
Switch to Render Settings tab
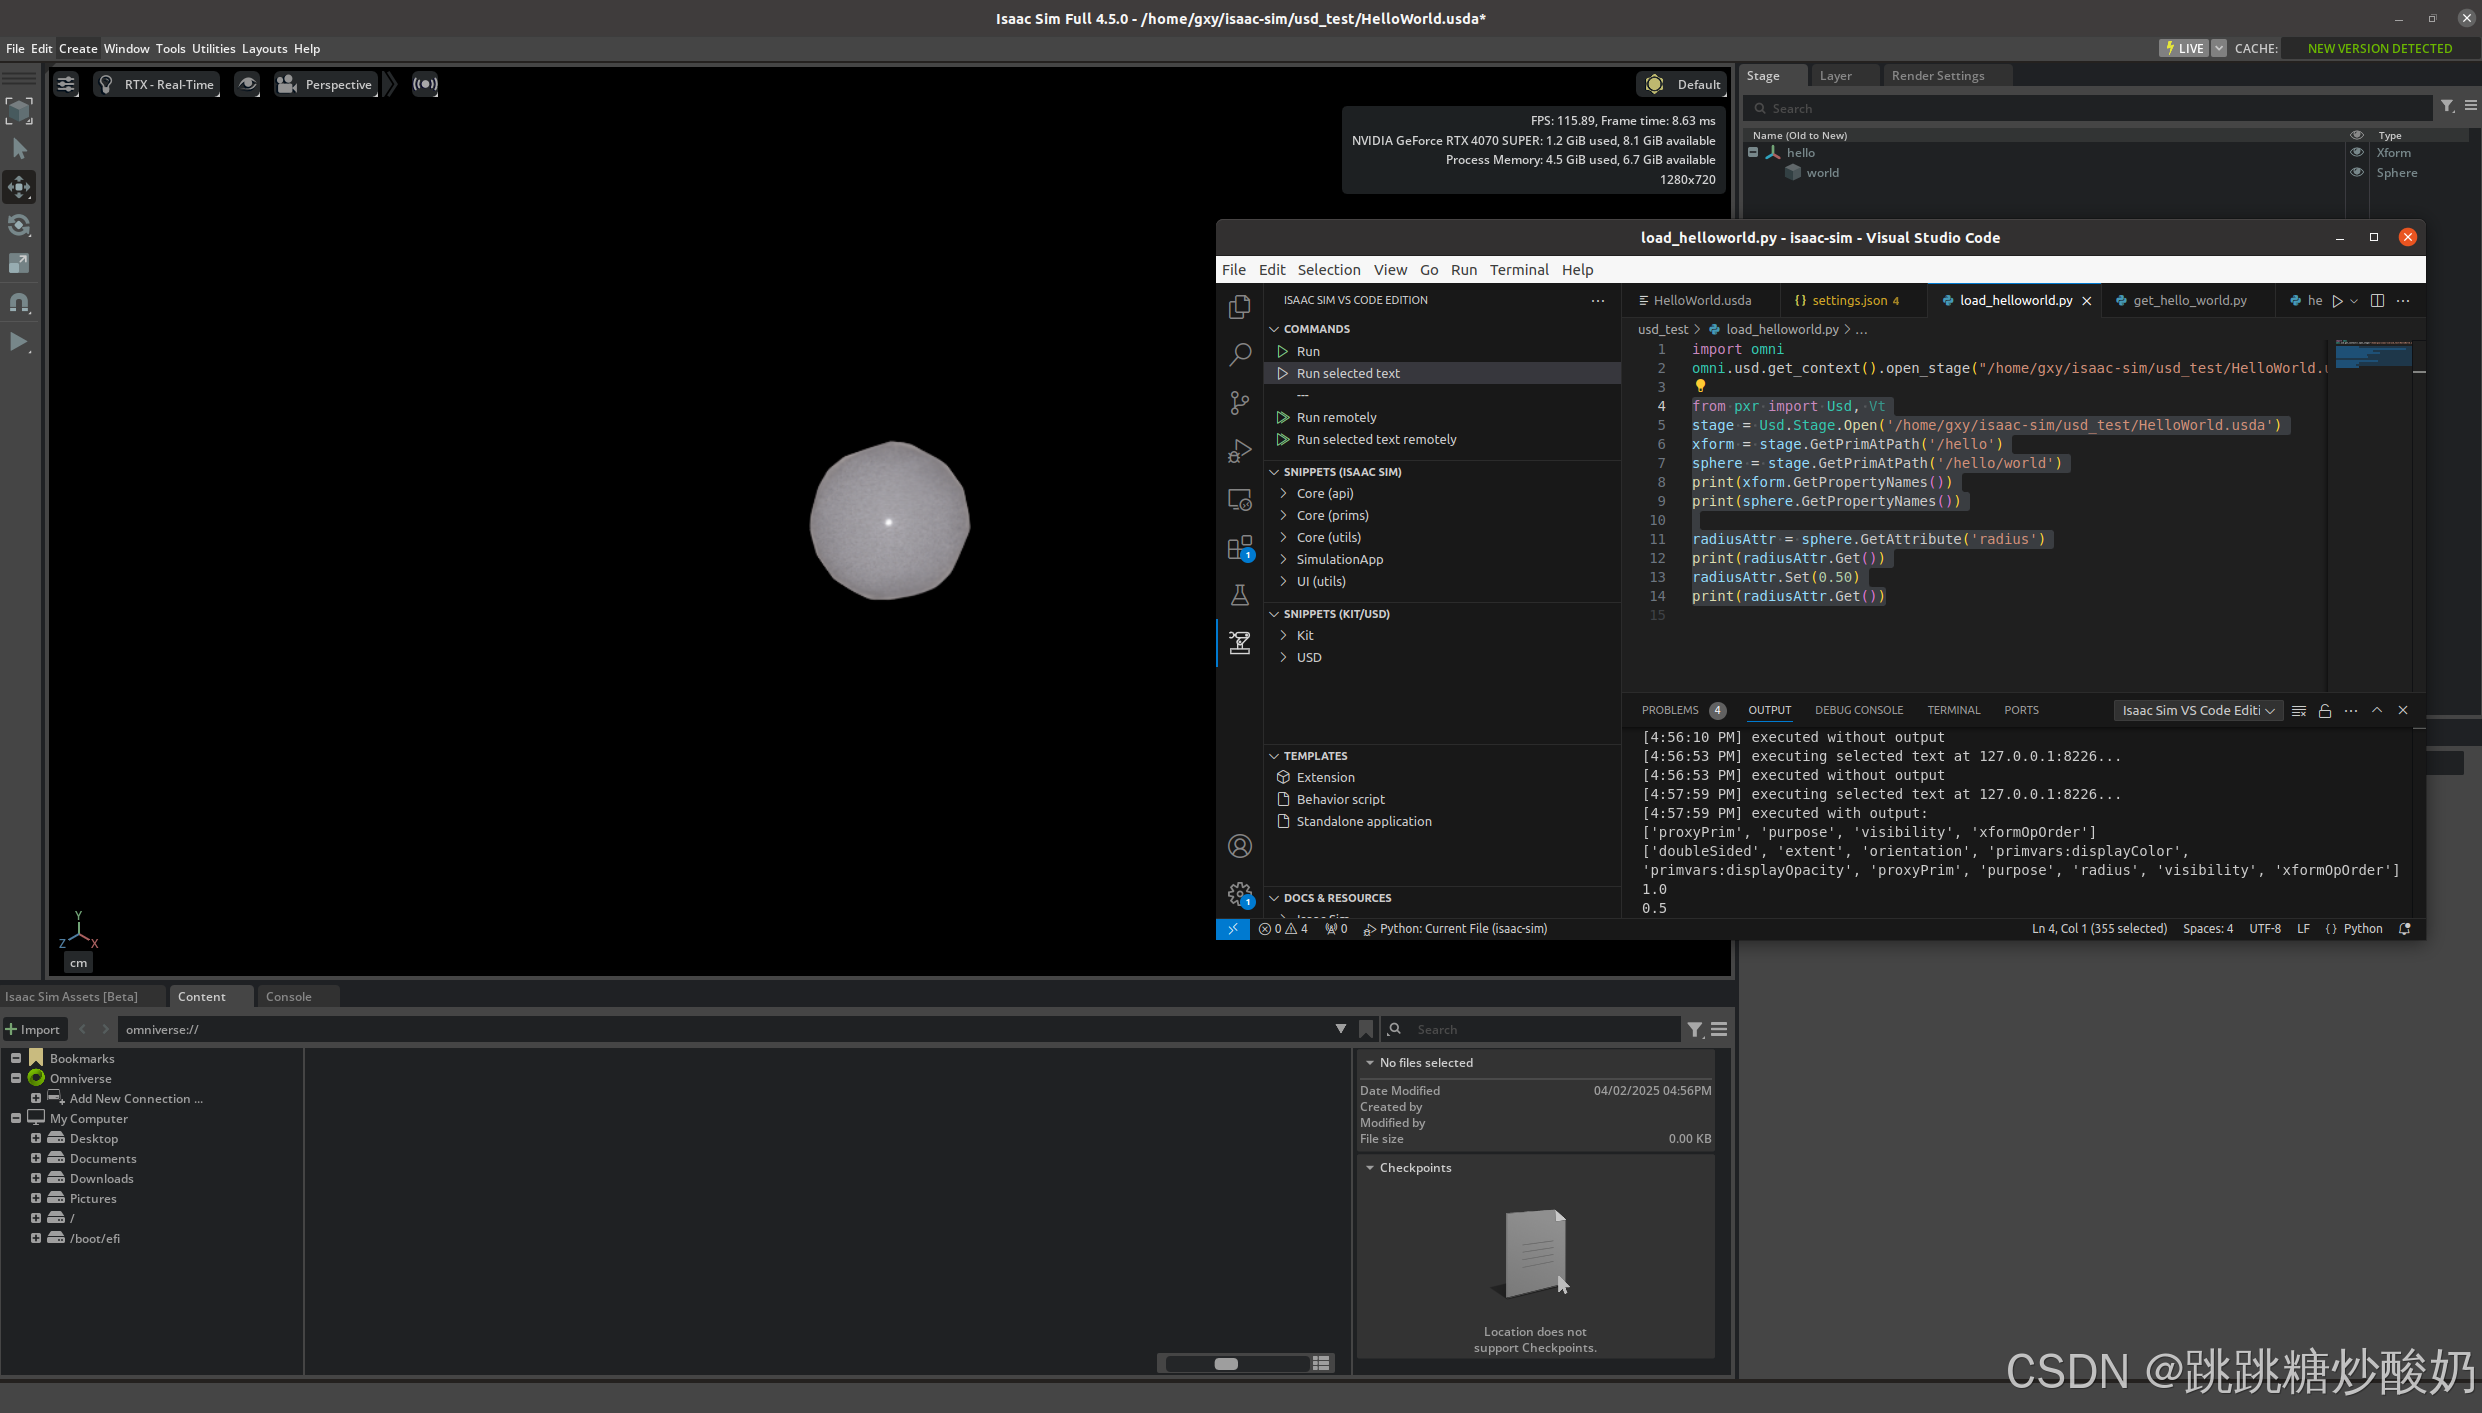(x=1937, y=76)
